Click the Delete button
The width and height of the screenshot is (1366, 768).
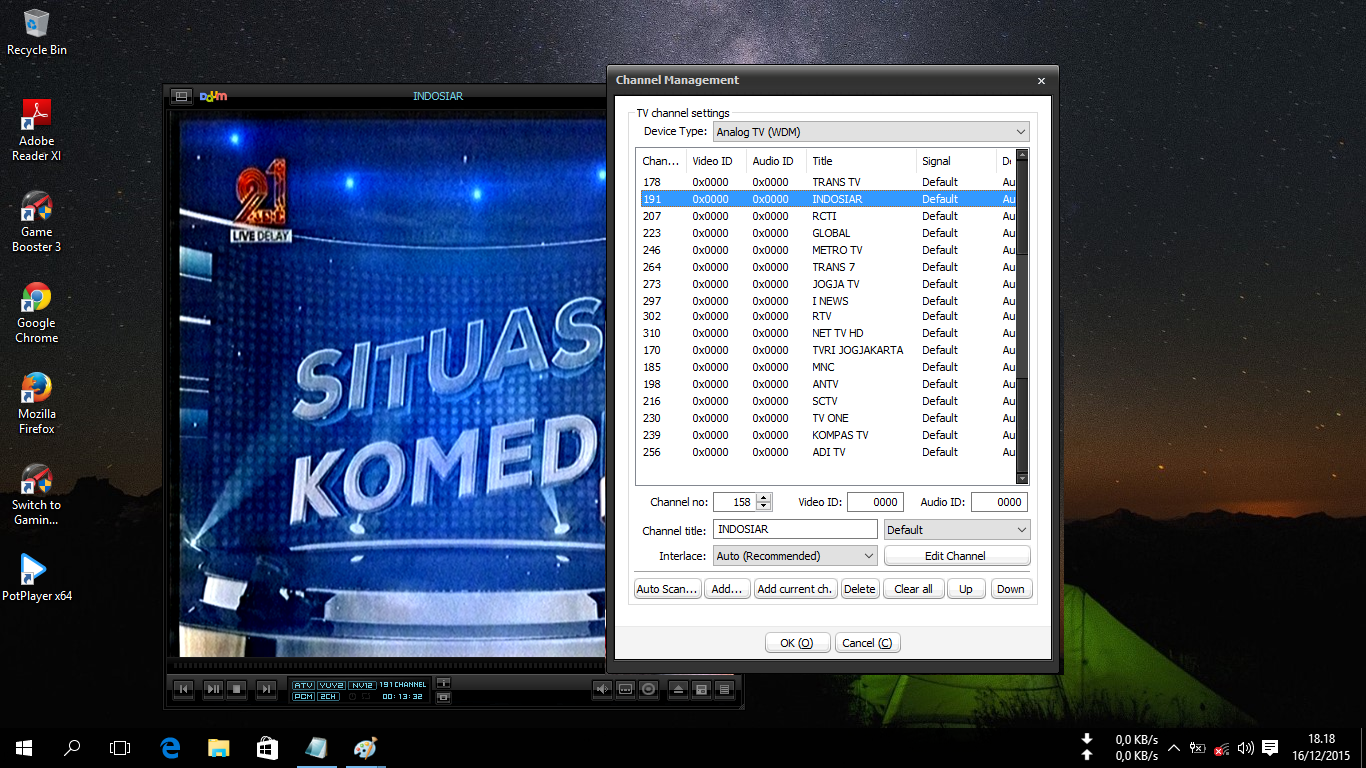[x=860, y=589]
